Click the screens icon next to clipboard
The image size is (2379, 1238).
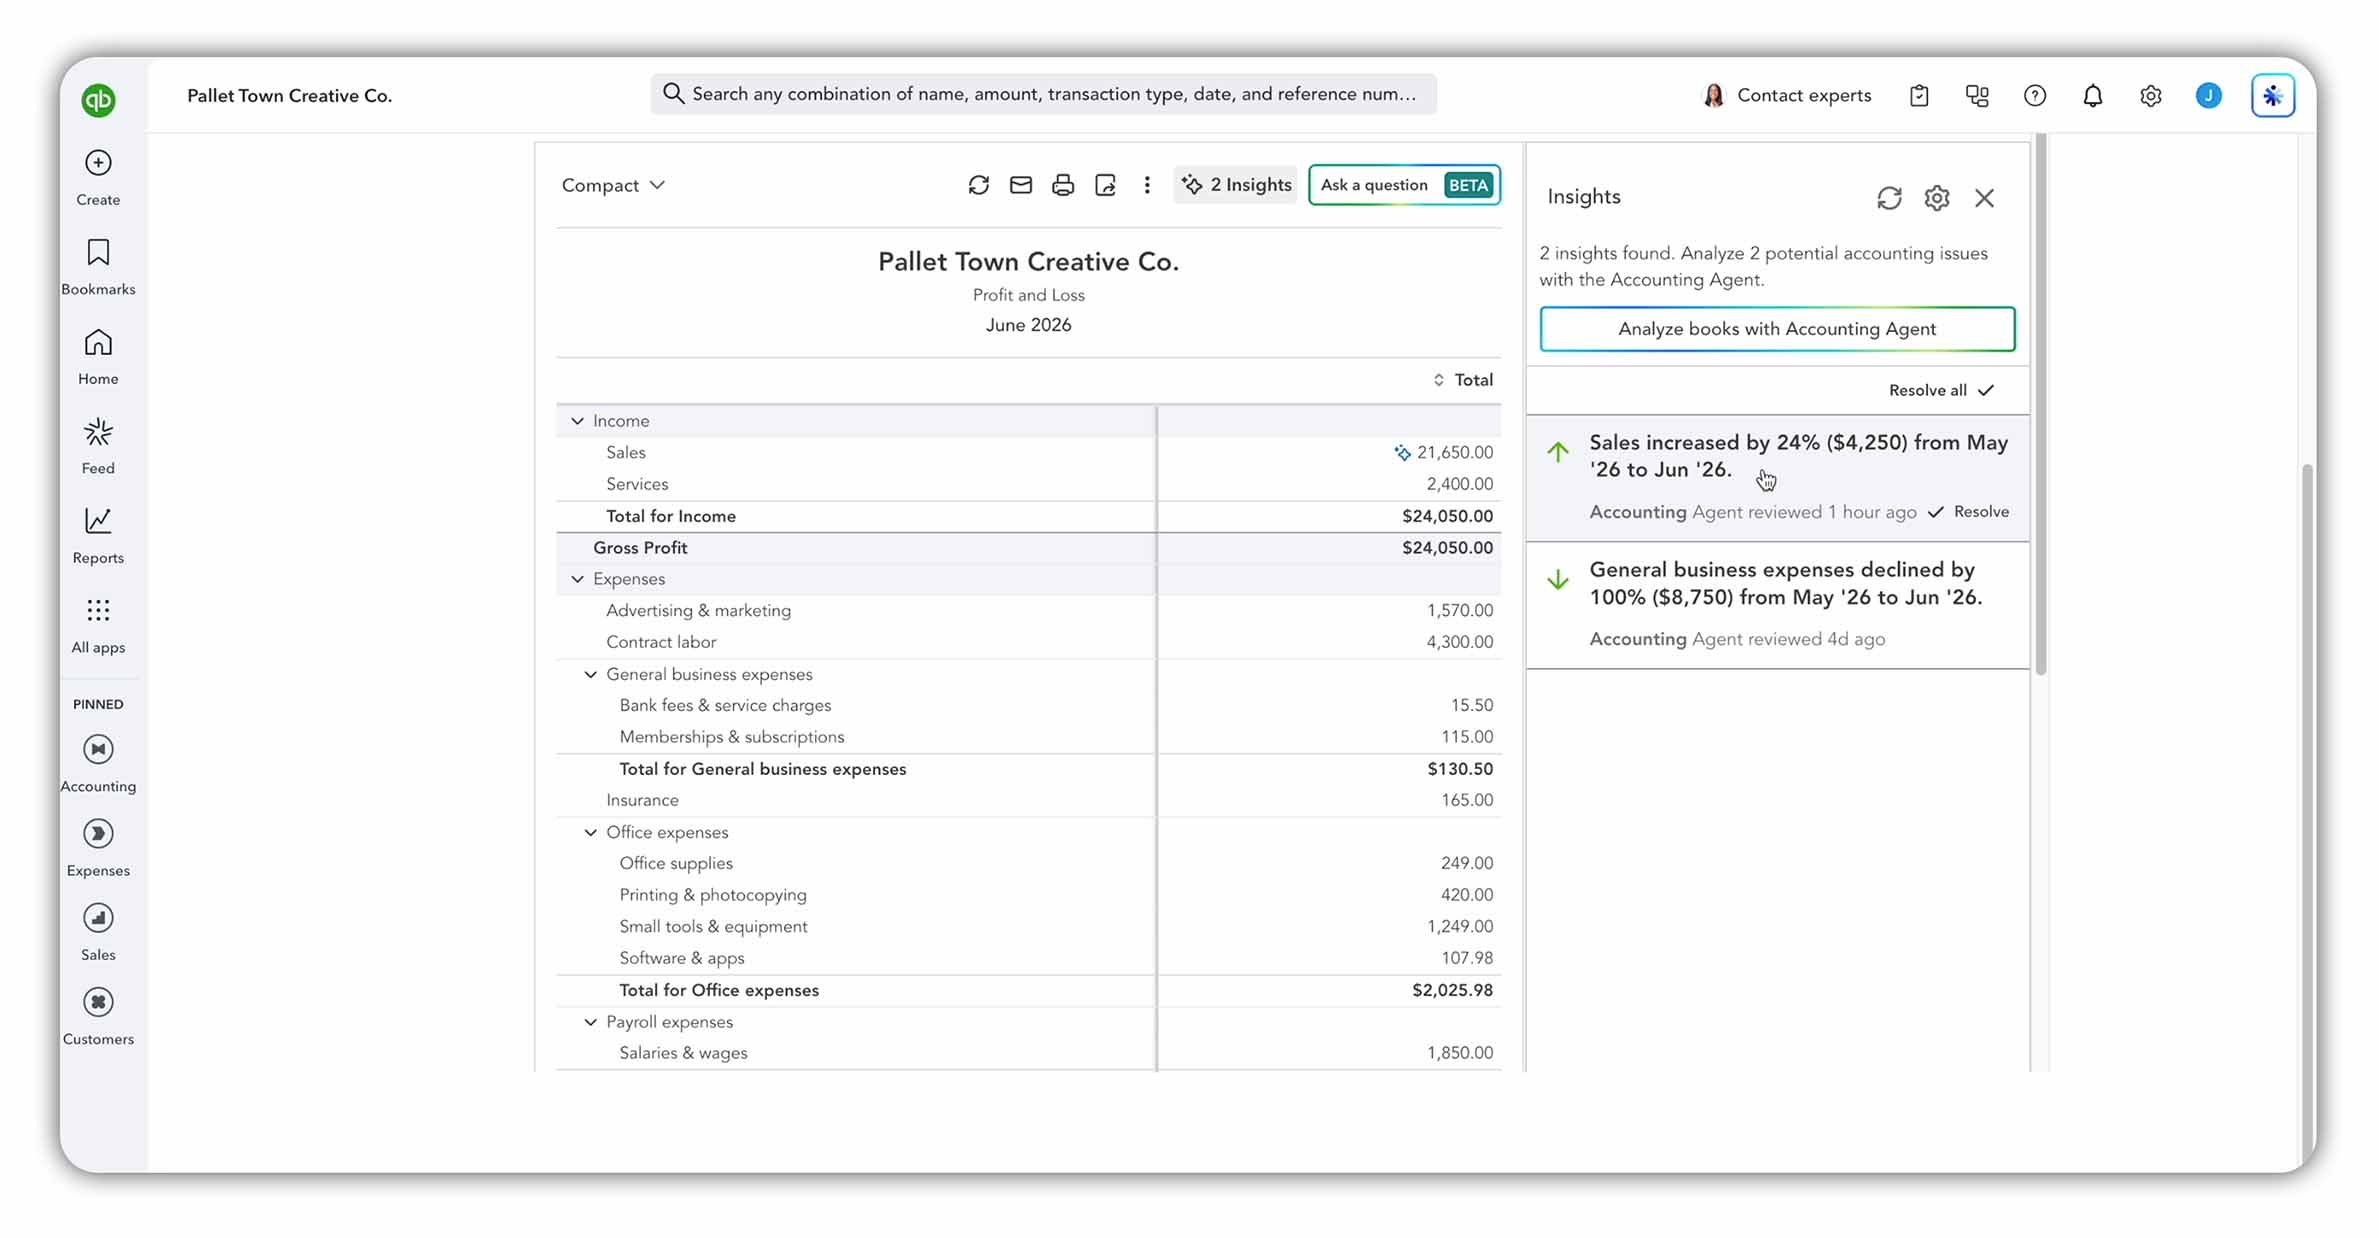click(x=1977, y=95)
